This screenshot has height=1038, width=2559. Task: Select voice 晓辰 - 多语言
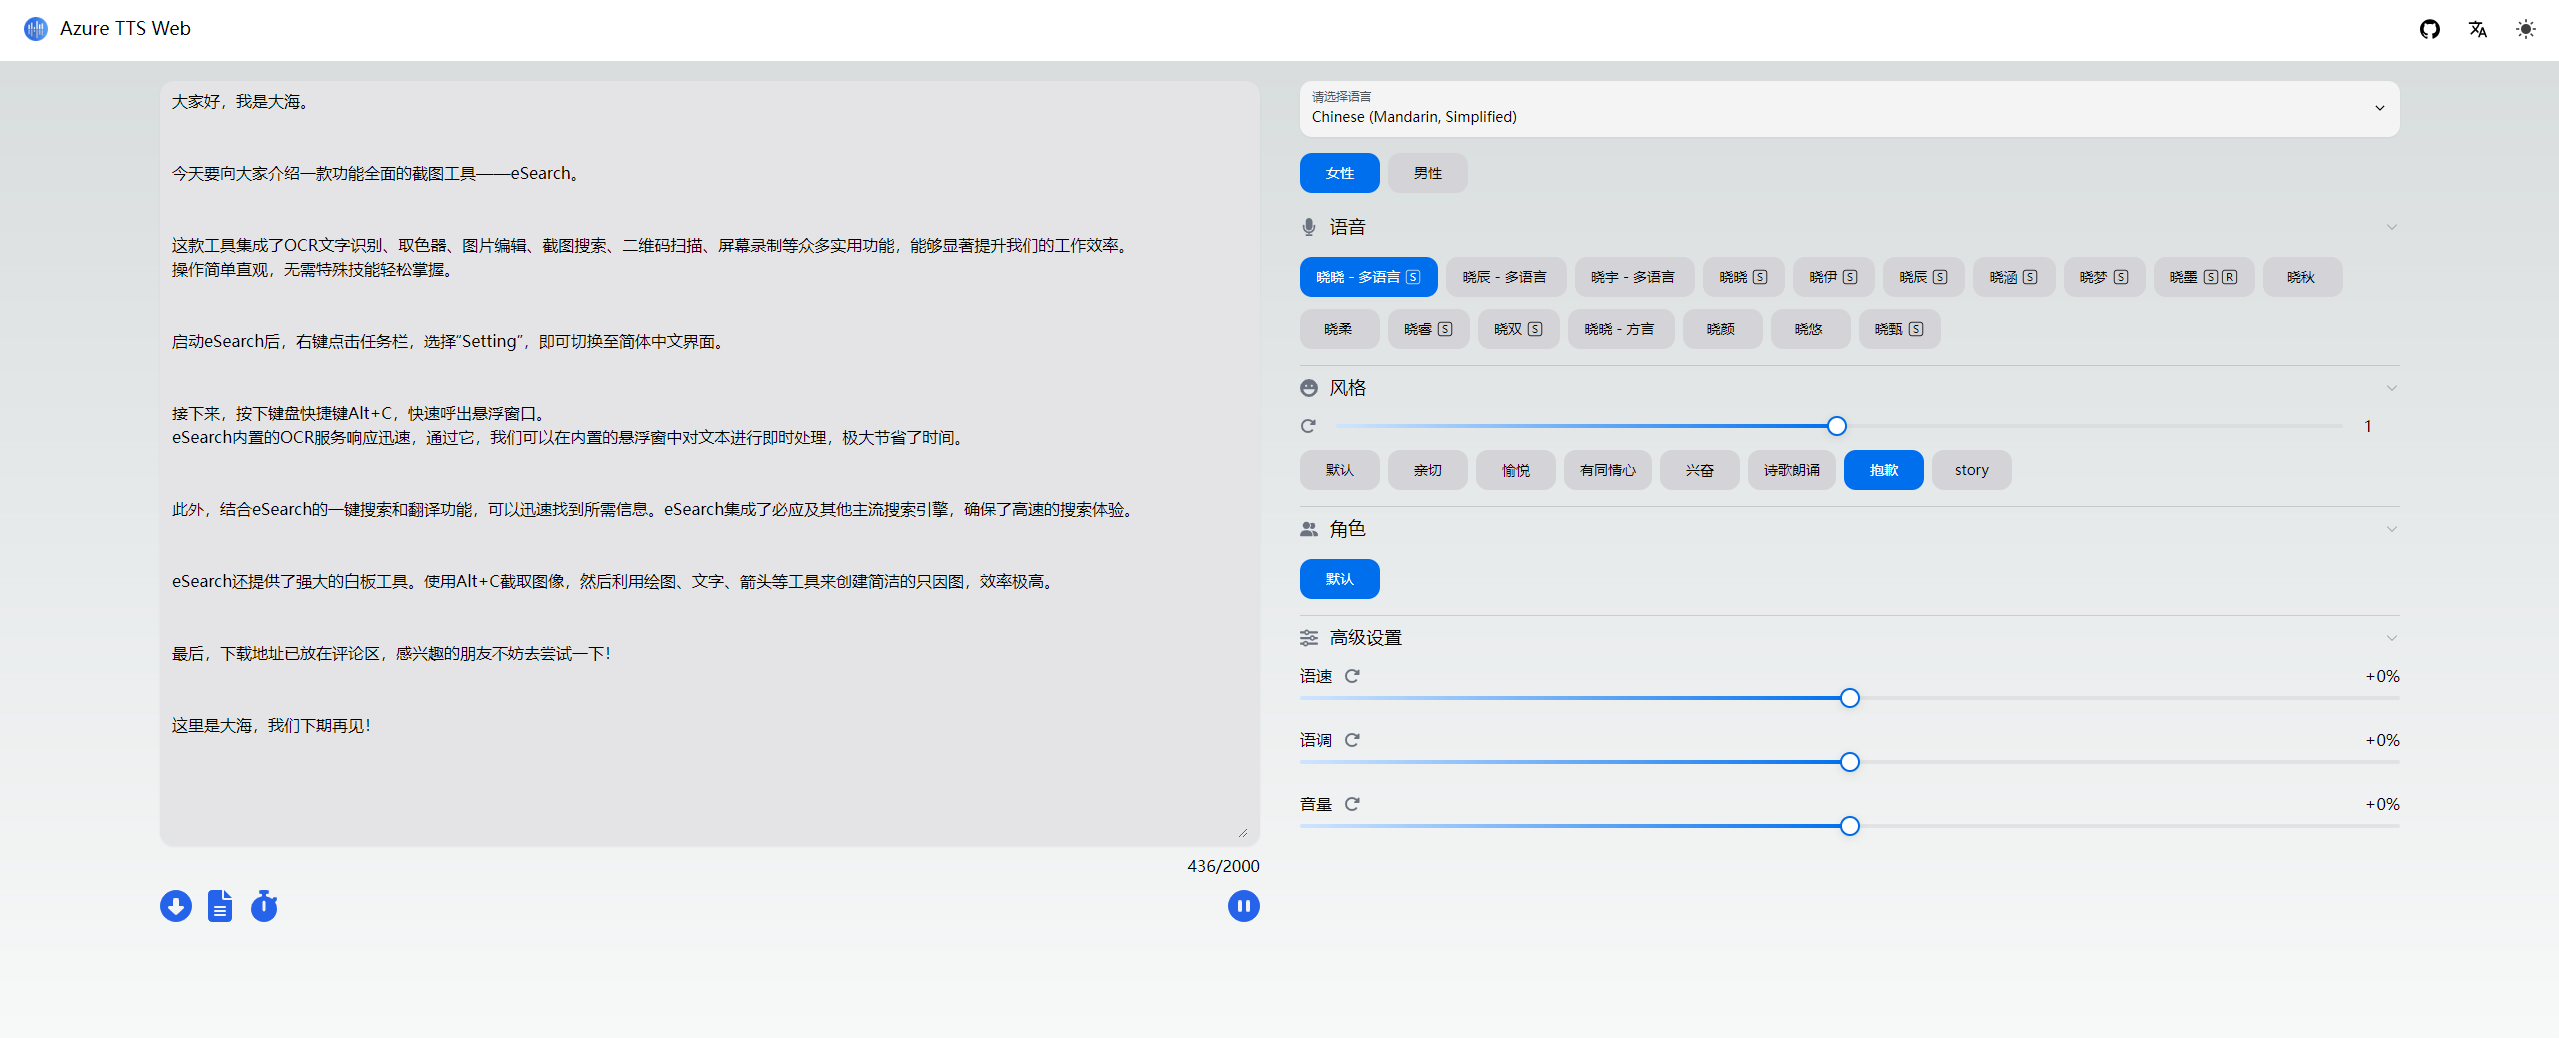1505,277
